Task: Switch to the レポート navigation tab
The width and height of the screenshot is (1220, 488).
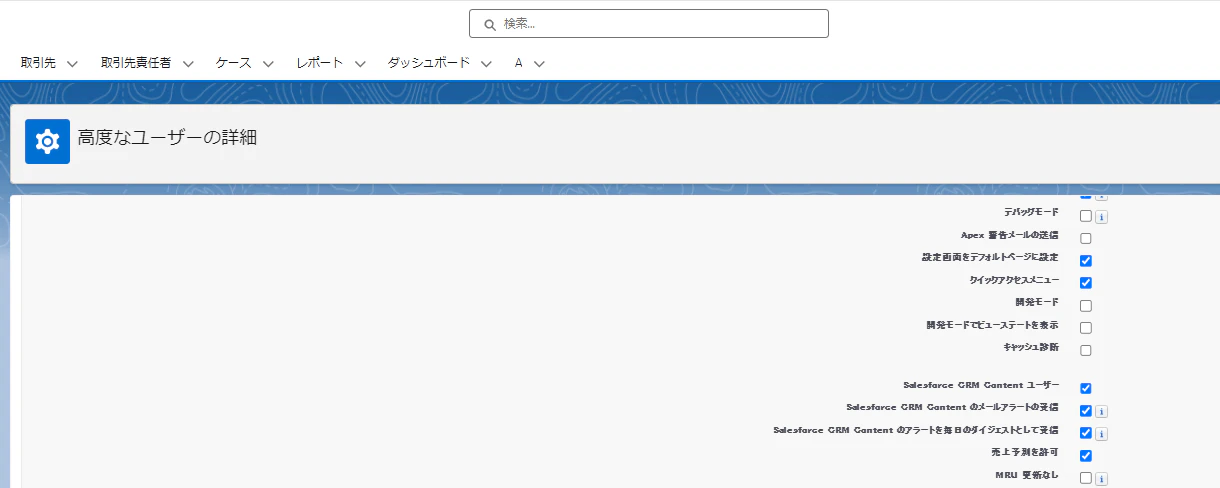Action: (x=320, y=62)
